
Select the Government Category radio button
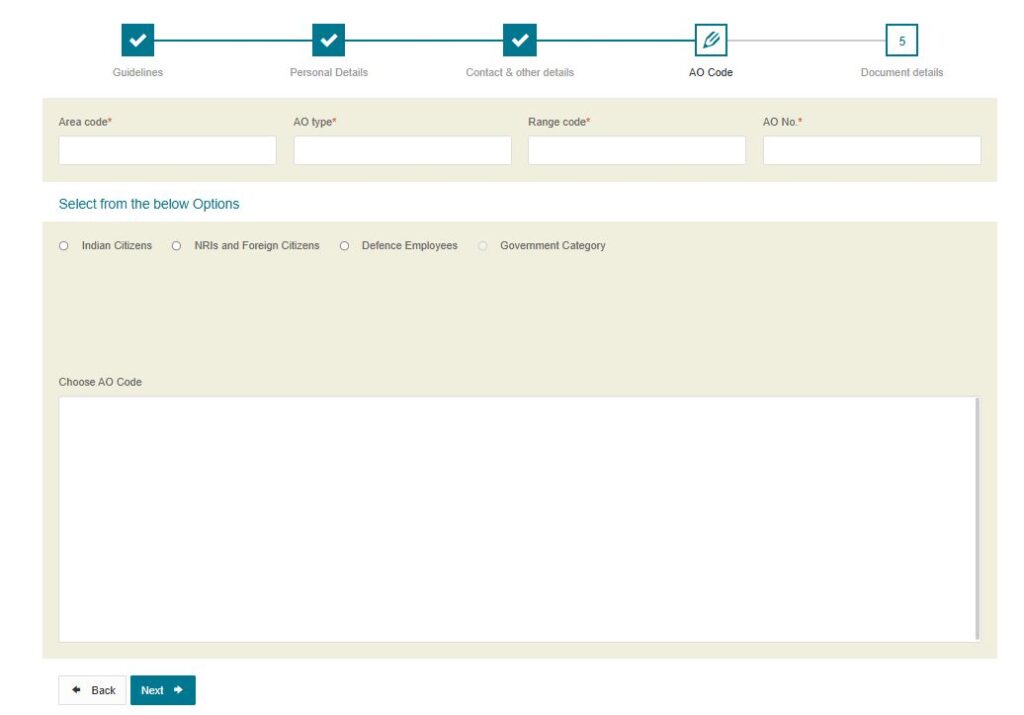point(483,245)
